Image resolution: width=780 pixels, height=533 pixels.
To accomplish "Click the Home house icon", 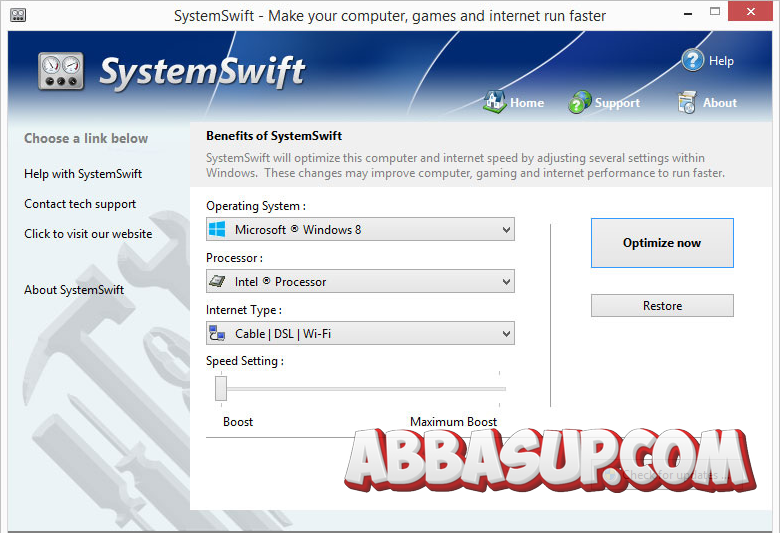I will coord(494,102).
